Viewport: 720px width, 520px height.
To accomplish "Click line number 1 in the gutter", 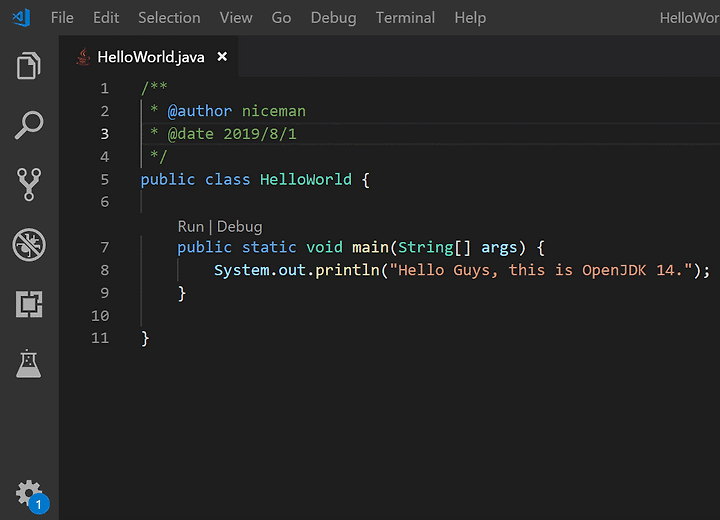I will pyautogui.click(x=105, y=88).
